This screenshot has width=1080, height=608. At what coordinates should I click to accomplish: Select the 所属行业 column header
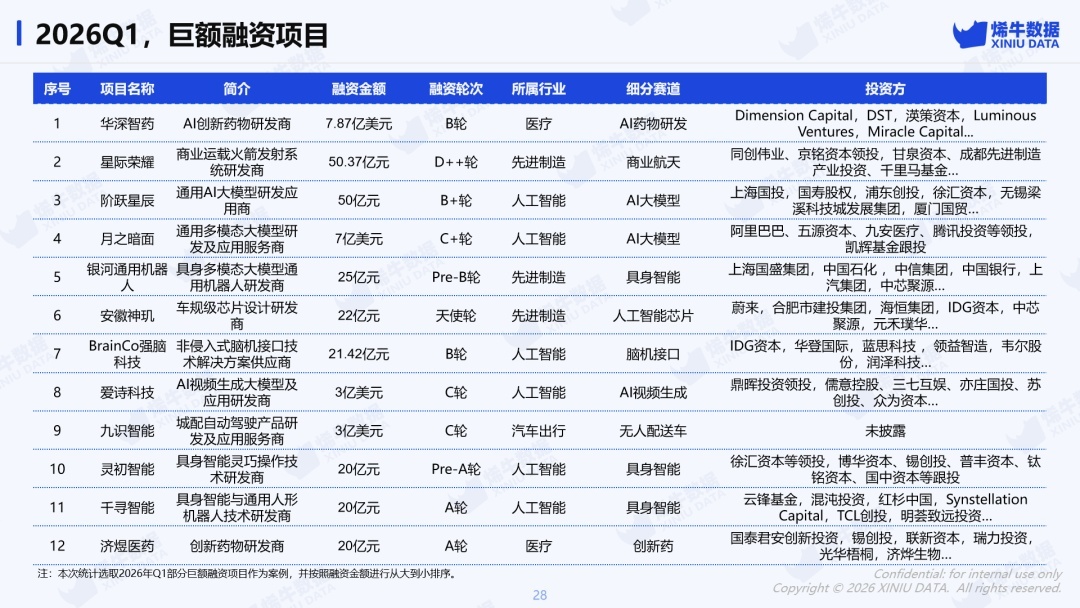tap(538, 89)
